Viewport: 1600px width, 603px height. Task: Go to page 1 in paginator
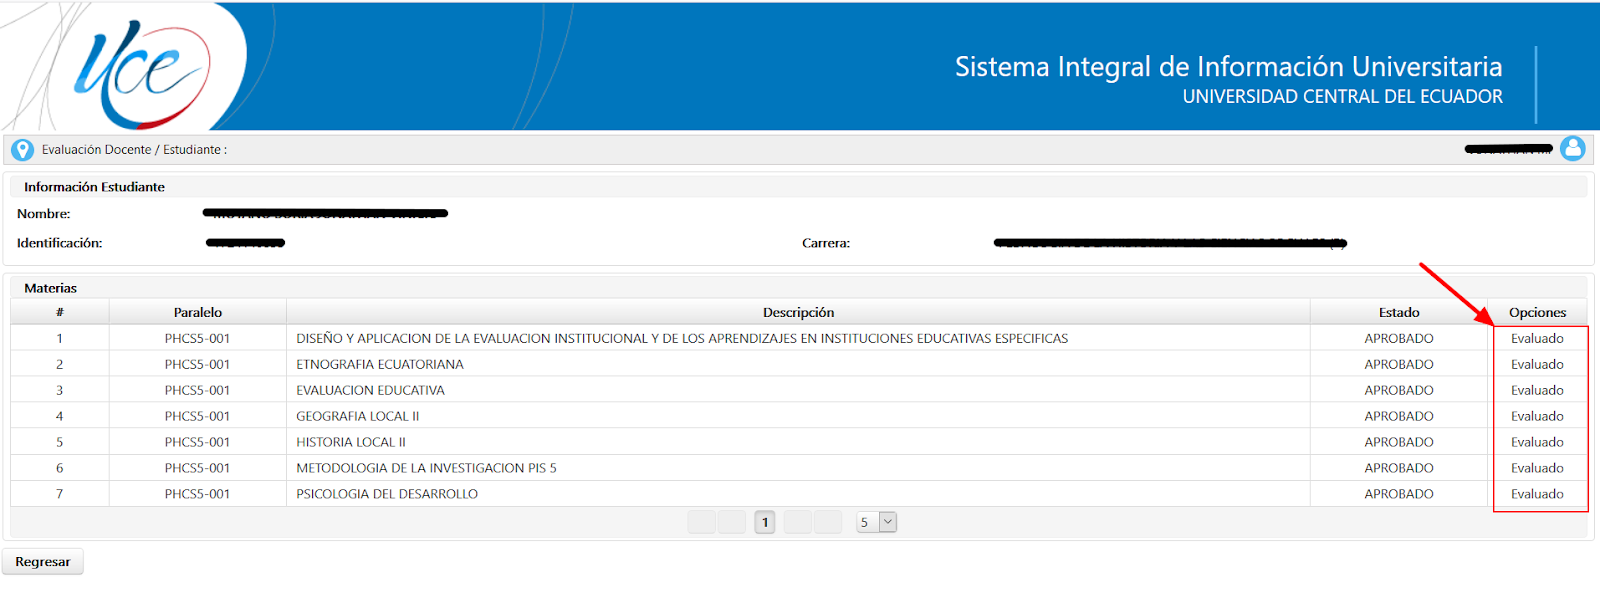click(x=765, y=522)
